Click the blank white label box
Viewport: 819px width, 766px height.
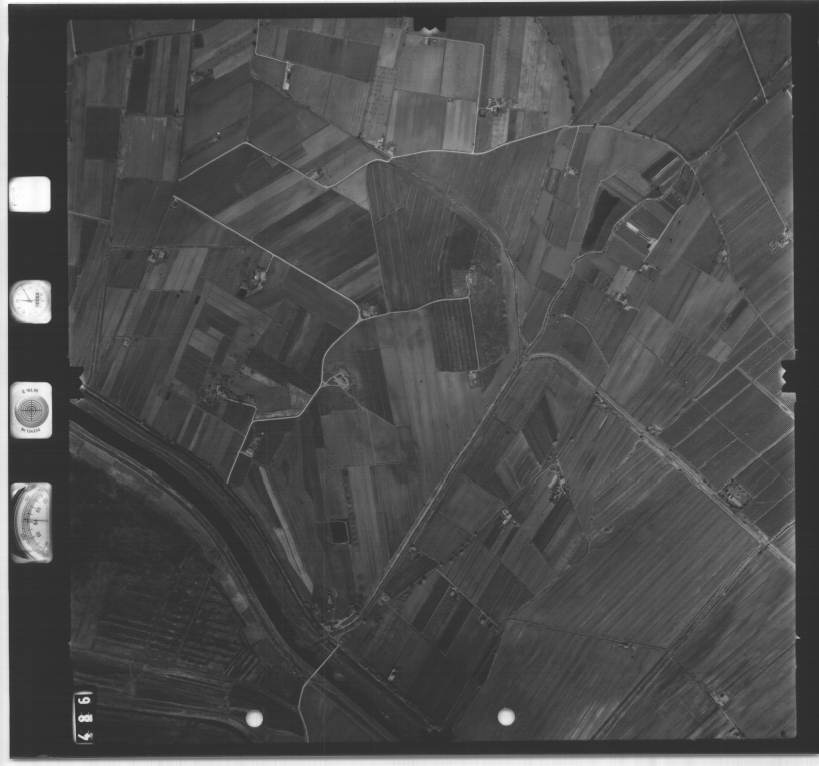coord(30,194)
